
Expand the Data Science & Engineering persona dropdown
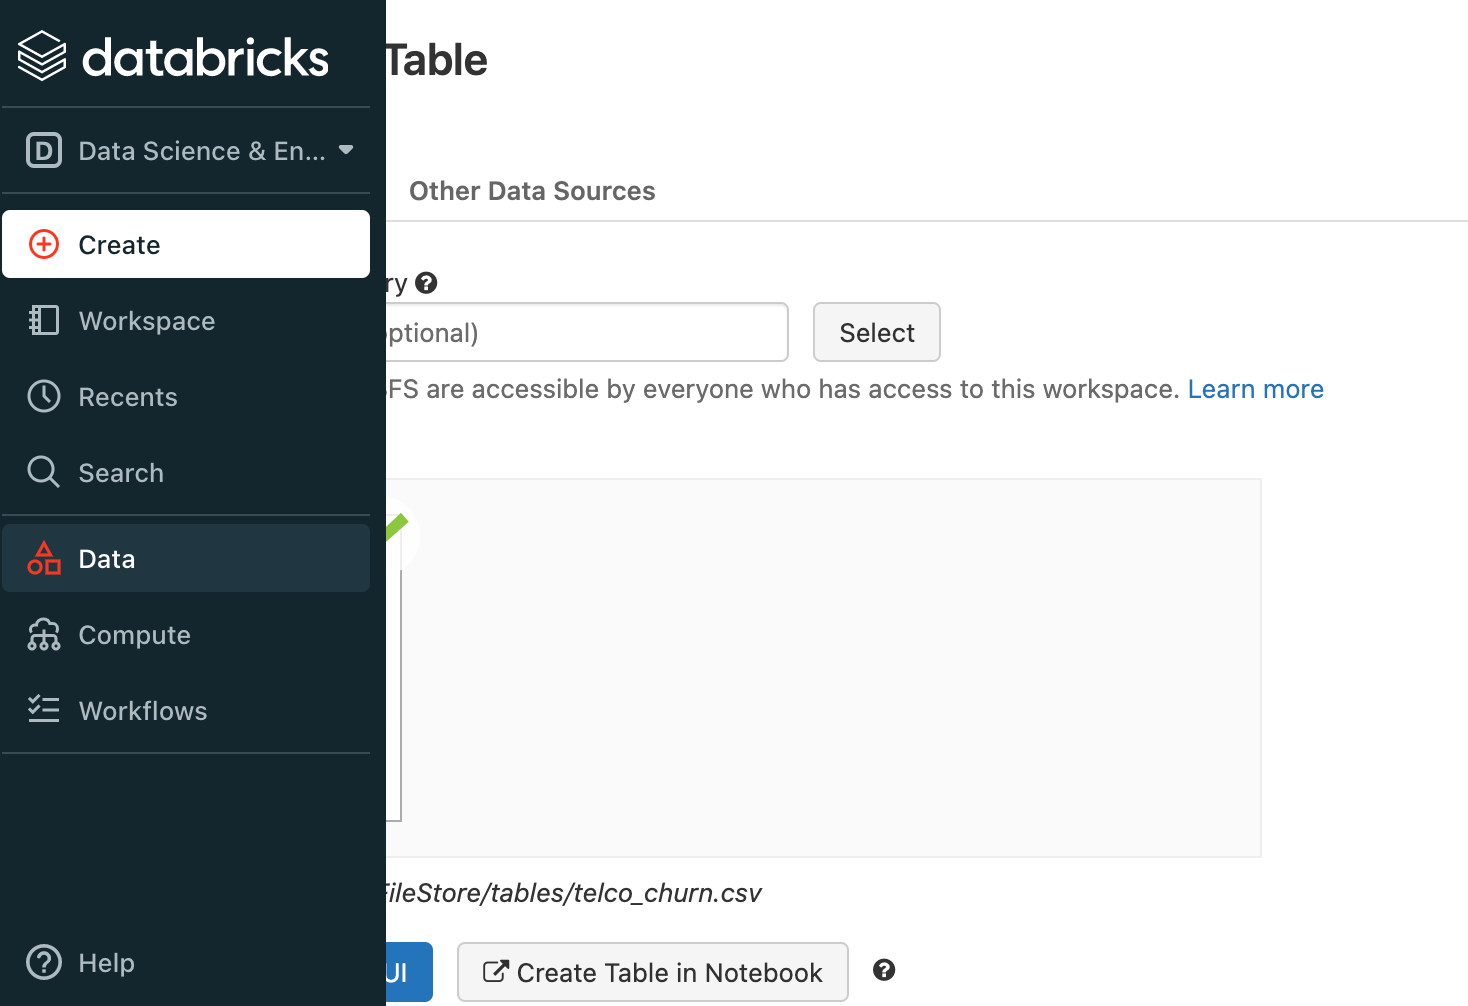pyautogui.click(x=346, y=150)
